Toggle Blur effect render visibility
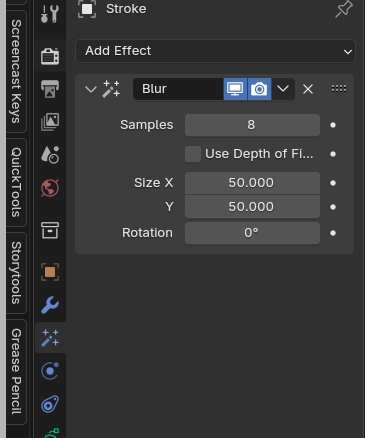The width and height of the screenshot is (365, 438). (259, 89)
